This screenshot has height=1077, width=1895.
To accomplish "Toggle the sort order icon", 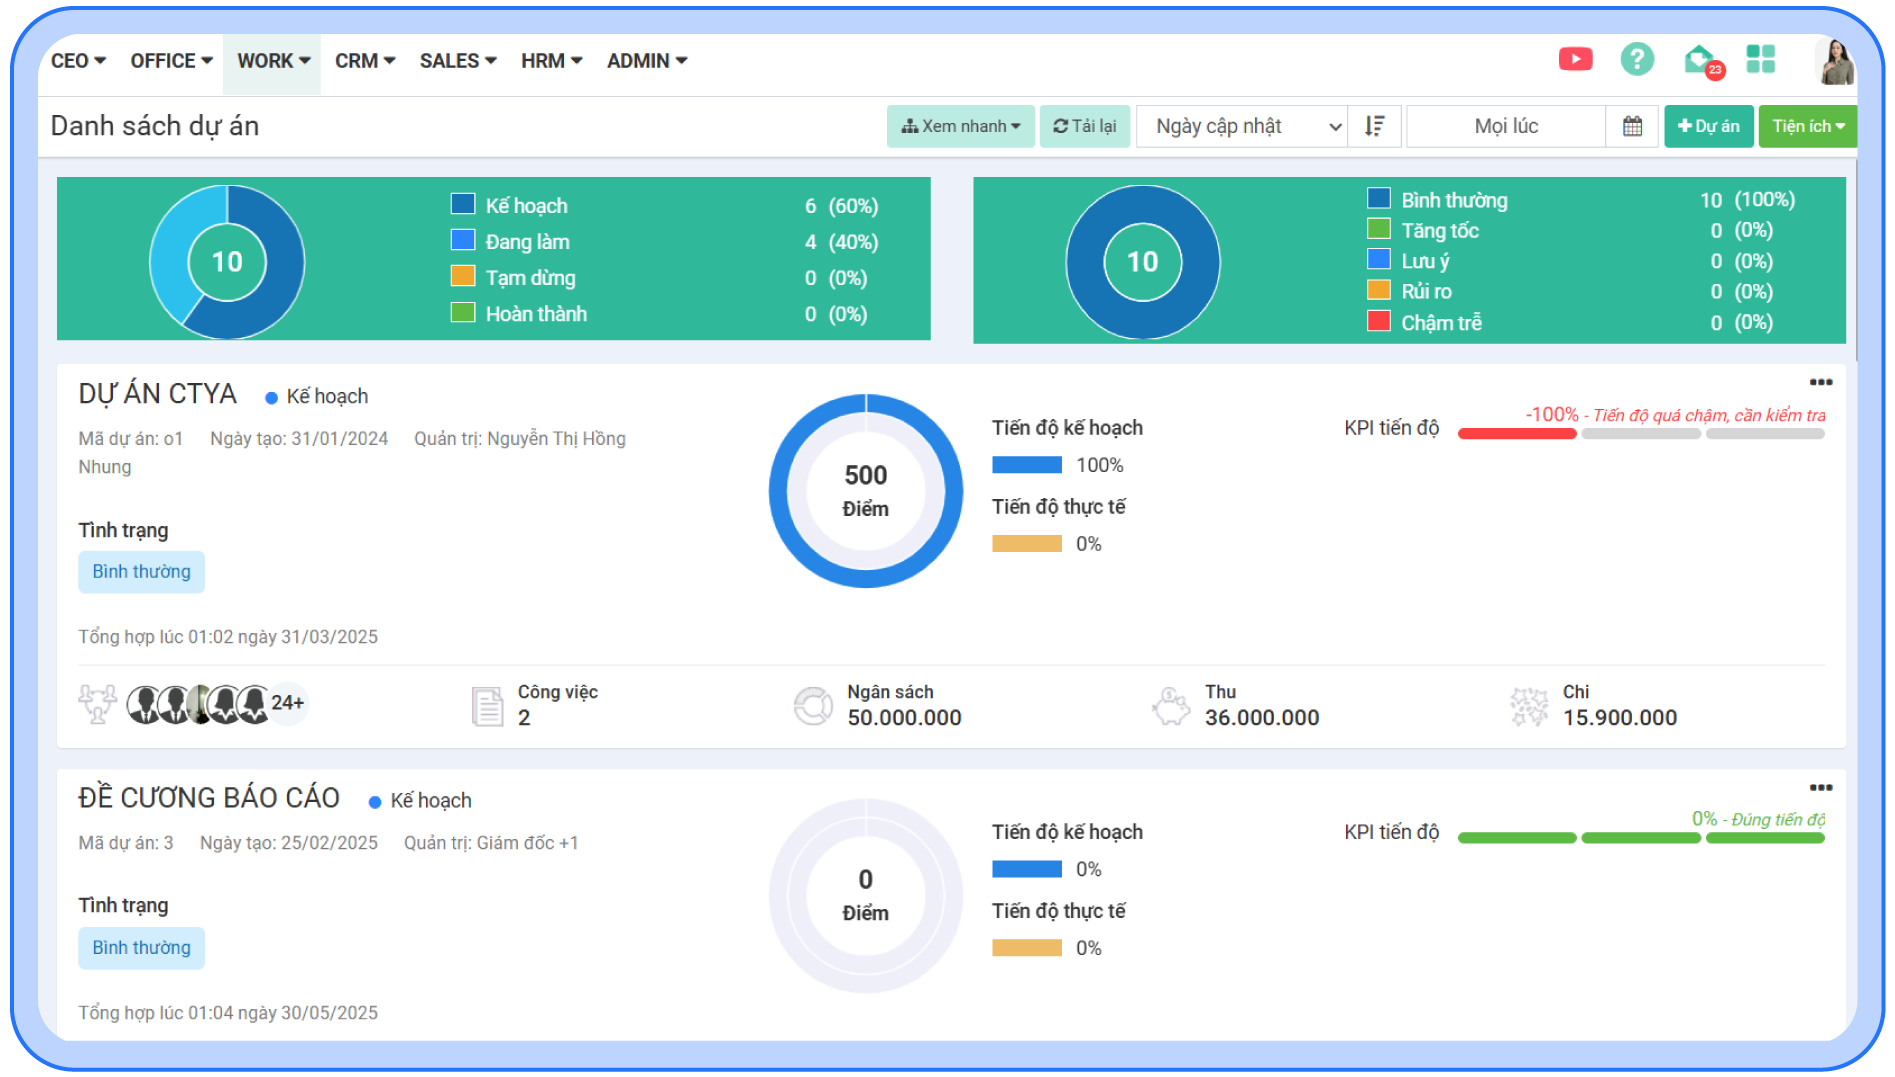I will (1375, 126).
